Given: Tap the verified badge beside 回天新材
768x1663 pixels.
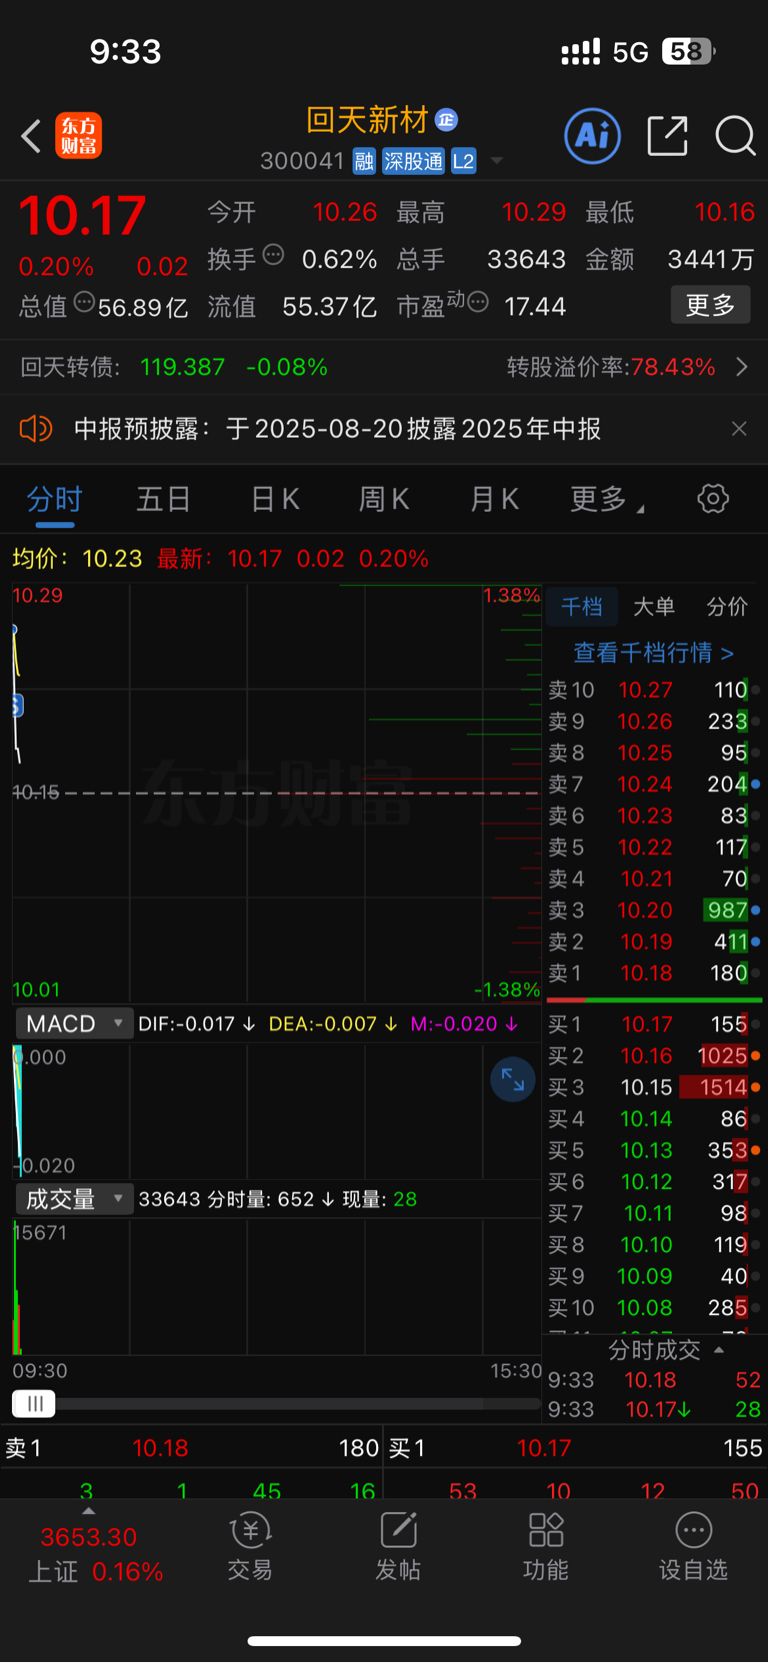Looking at the screenshot, I should (x=447, y=120).
